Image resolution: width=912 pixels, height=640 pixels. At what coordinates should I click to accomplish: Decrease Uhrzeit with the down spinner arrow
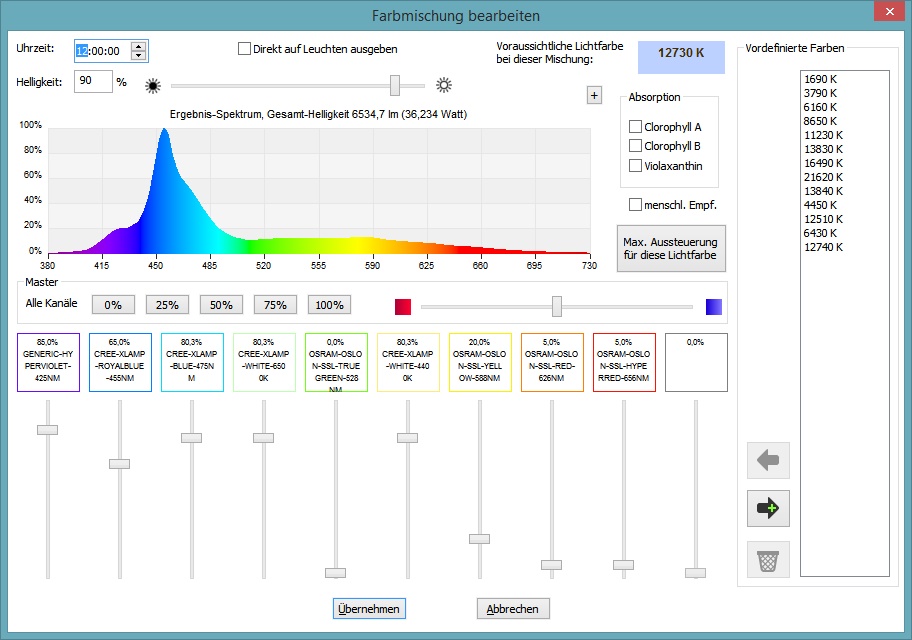point(138,55)
